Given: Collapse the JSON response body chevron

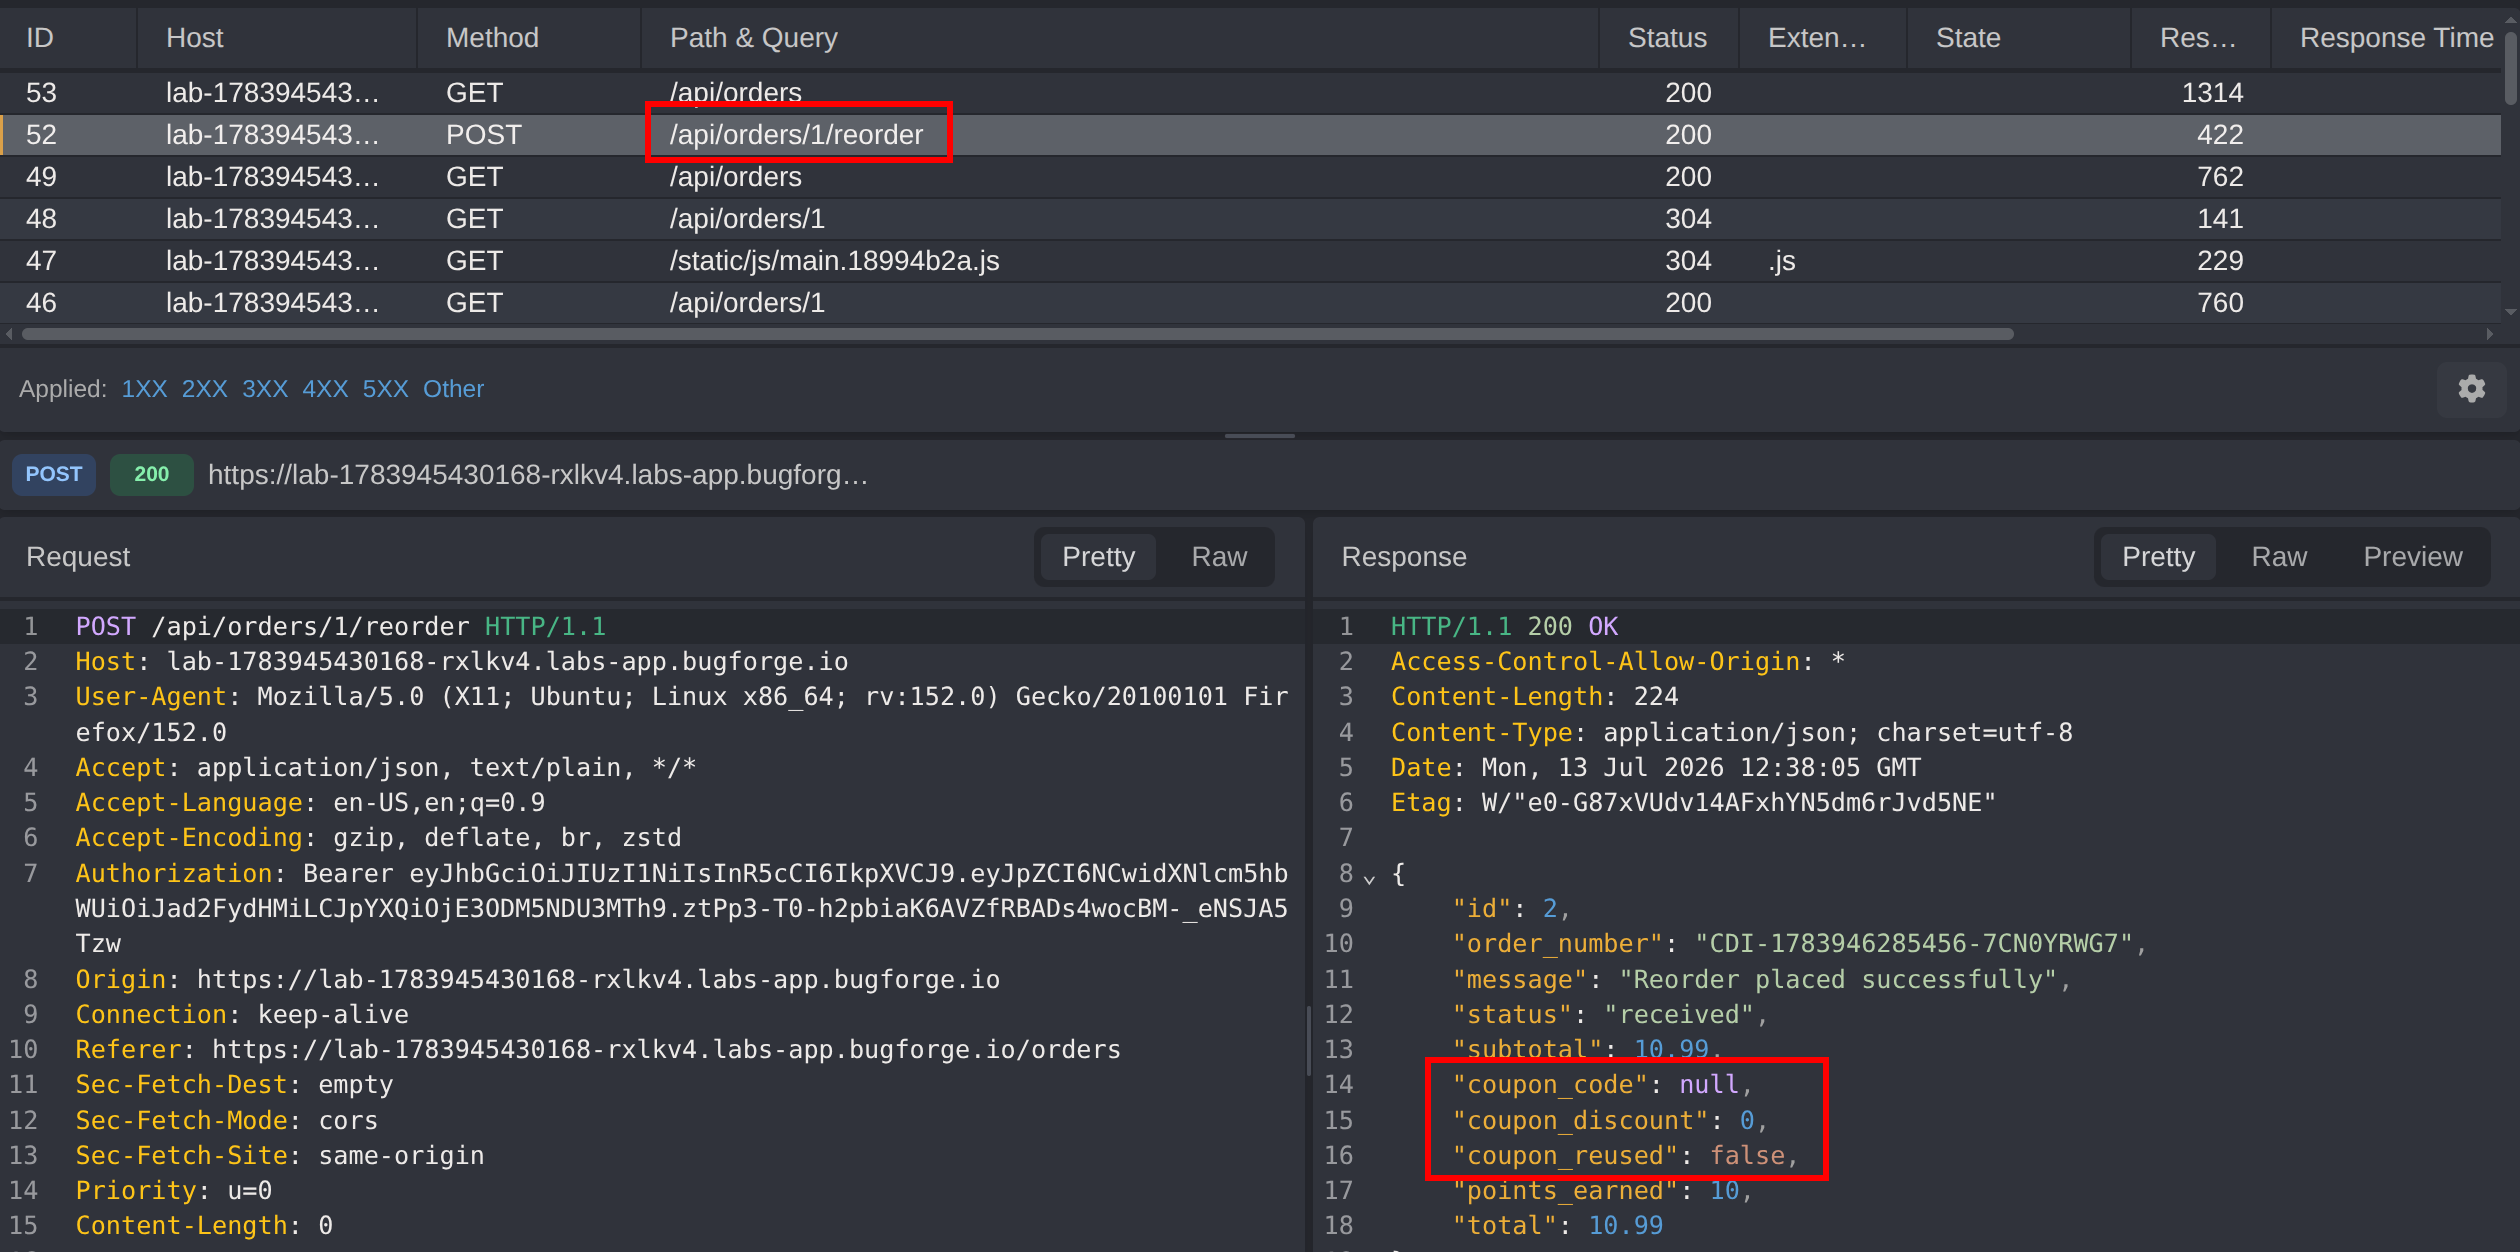Looking at the screenshot, I should point(1369,878).
